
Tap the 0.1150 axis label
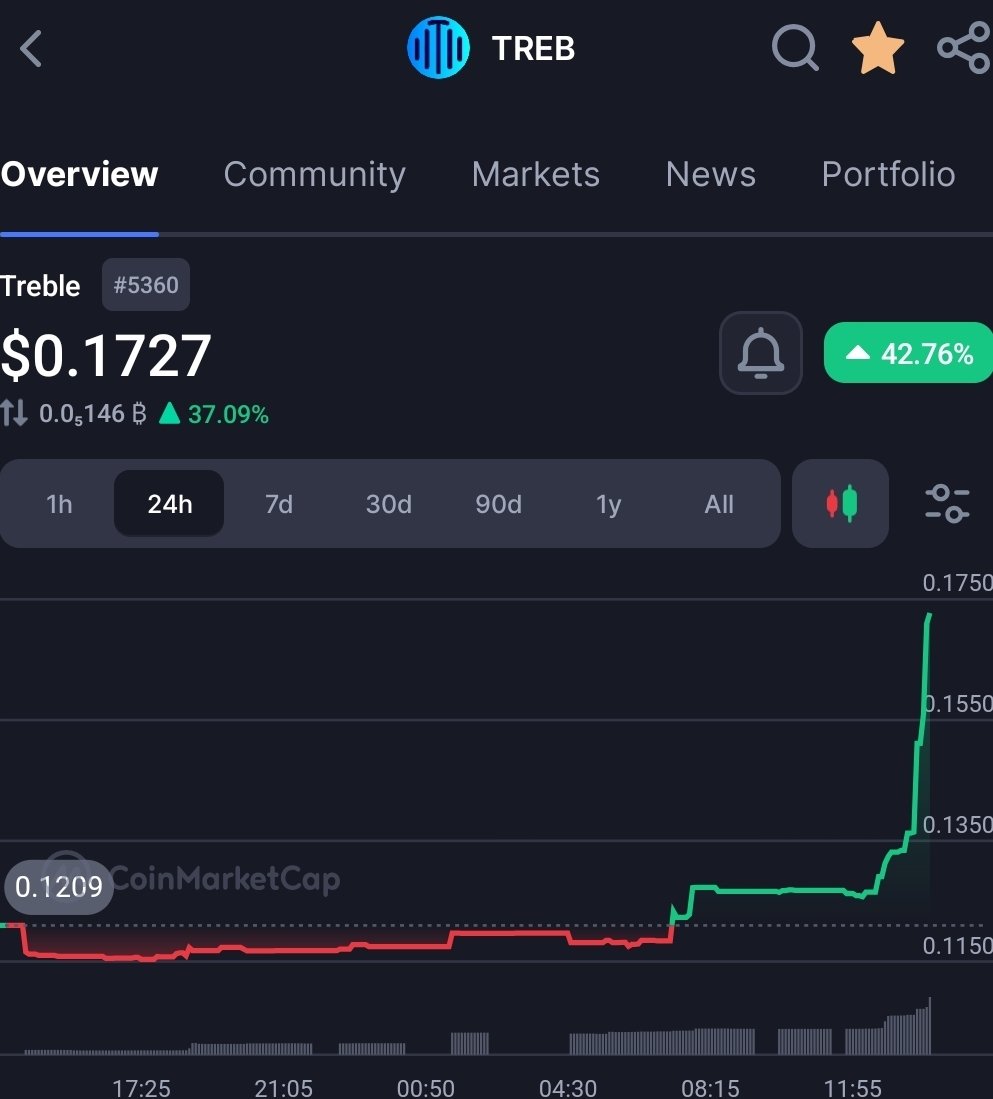(957, 946)
